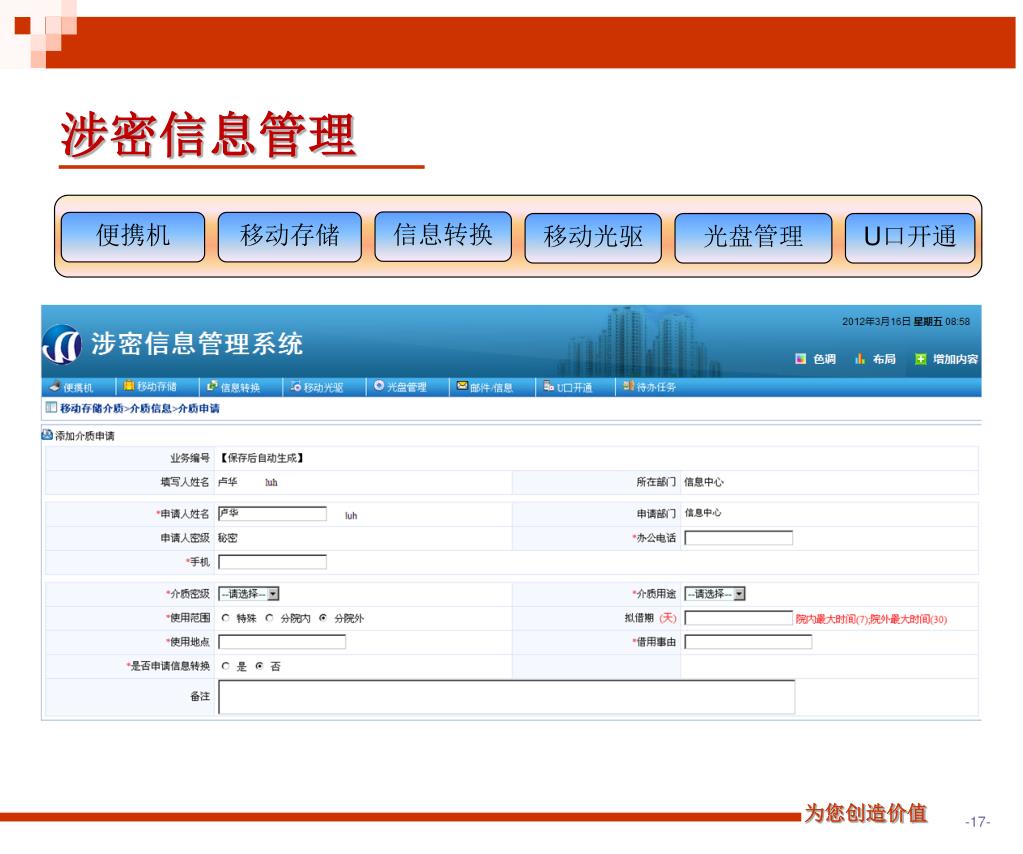Click the 办公电话 input field
Screen dimensions: 1023x854
(x=739, y=538)
